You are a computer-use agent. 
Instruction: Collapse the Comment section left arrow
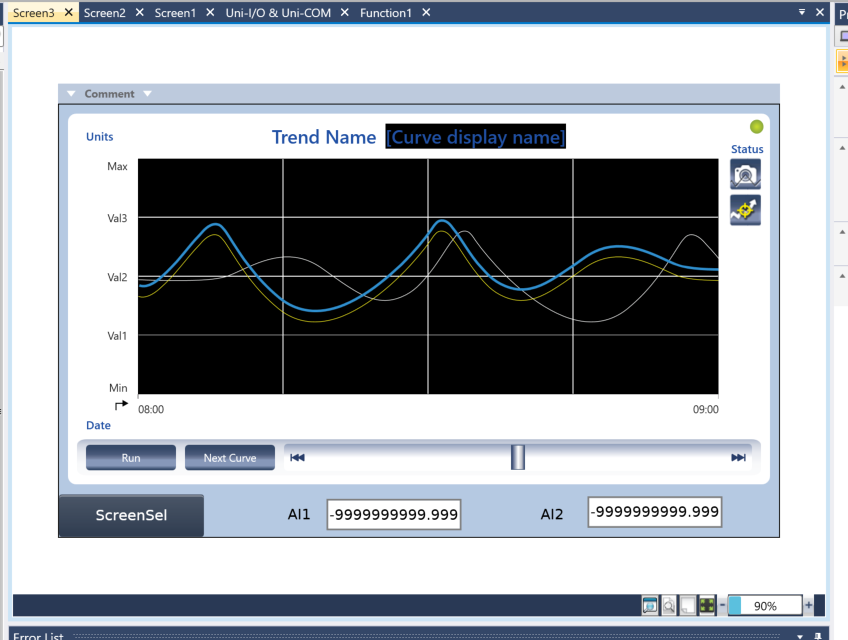coord(71,94)
